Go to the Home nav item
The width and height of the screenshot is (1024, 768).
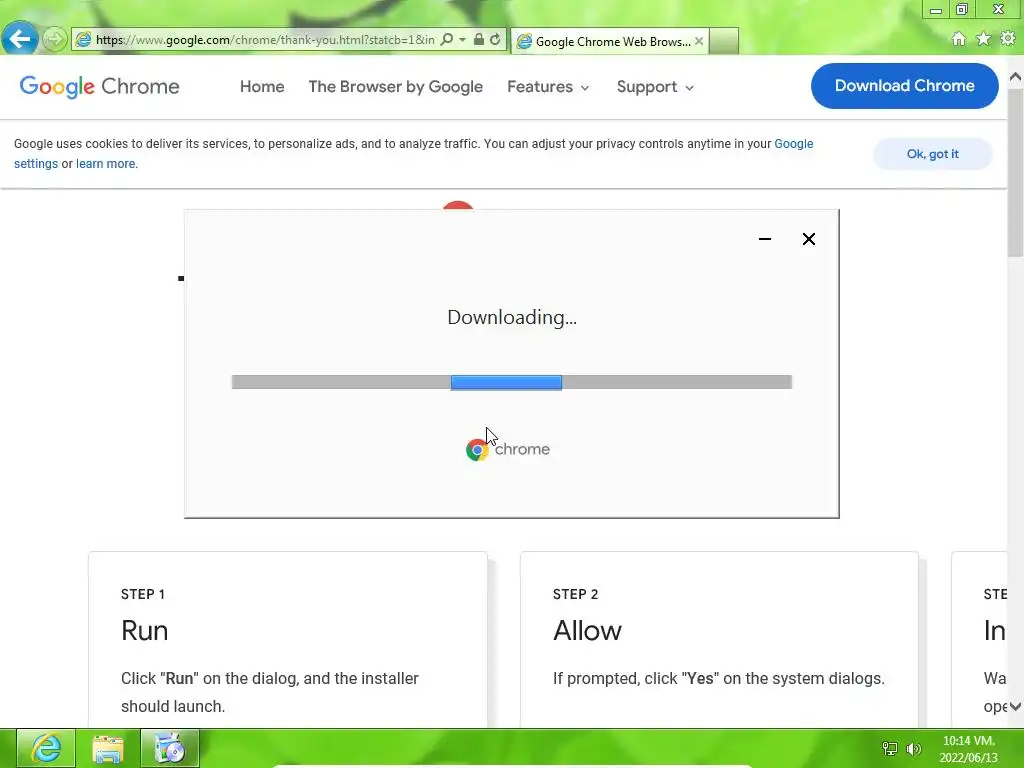click(262, 87)
